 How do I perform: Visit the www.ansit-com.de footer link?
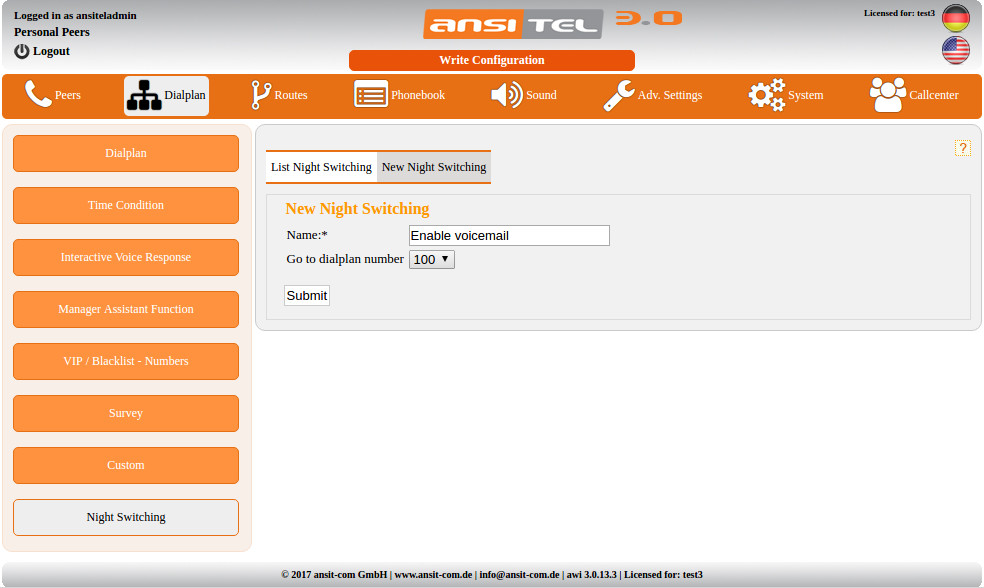pos(432,574)
